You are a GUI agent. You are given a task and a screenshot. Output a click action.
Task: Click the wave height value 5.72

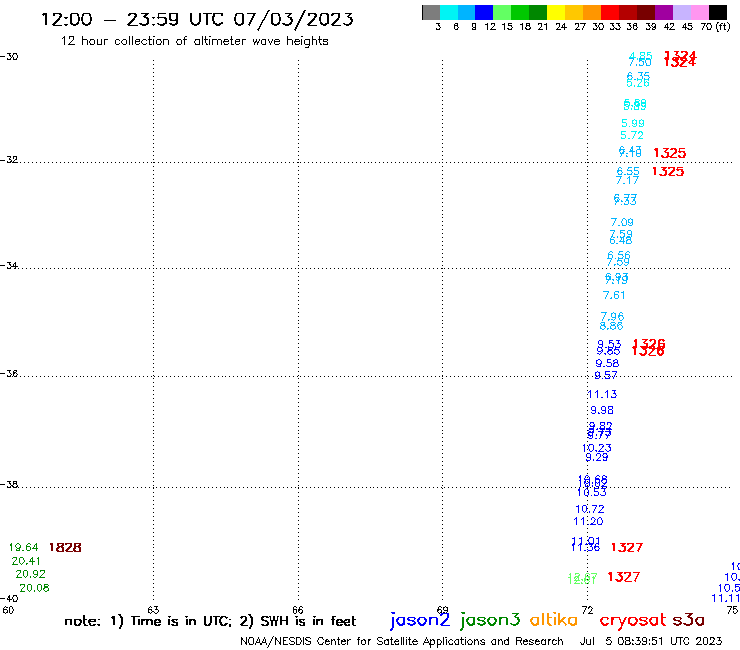pos(632,135)
